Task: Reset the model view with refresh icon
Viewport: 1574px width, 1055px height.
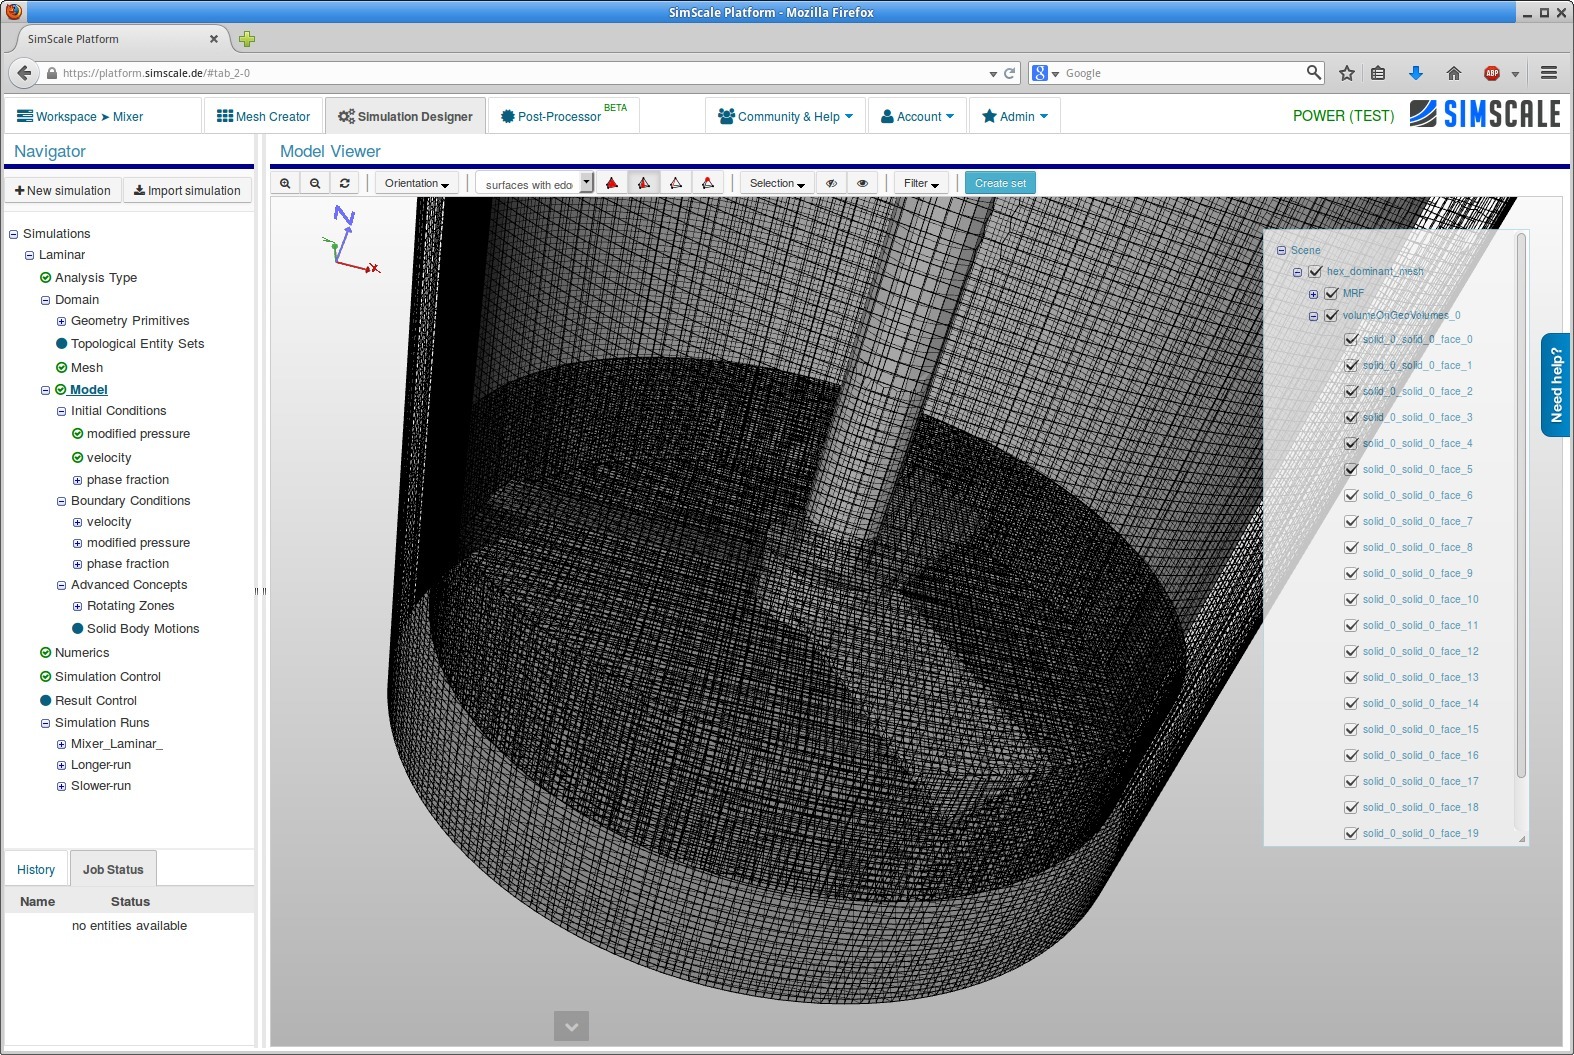Action: click(345, 183)
